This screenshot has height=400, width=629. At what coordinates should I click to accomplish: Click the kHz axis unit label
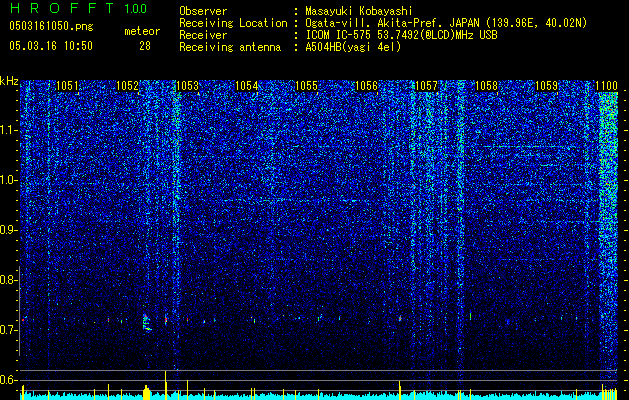click(9, 81)
